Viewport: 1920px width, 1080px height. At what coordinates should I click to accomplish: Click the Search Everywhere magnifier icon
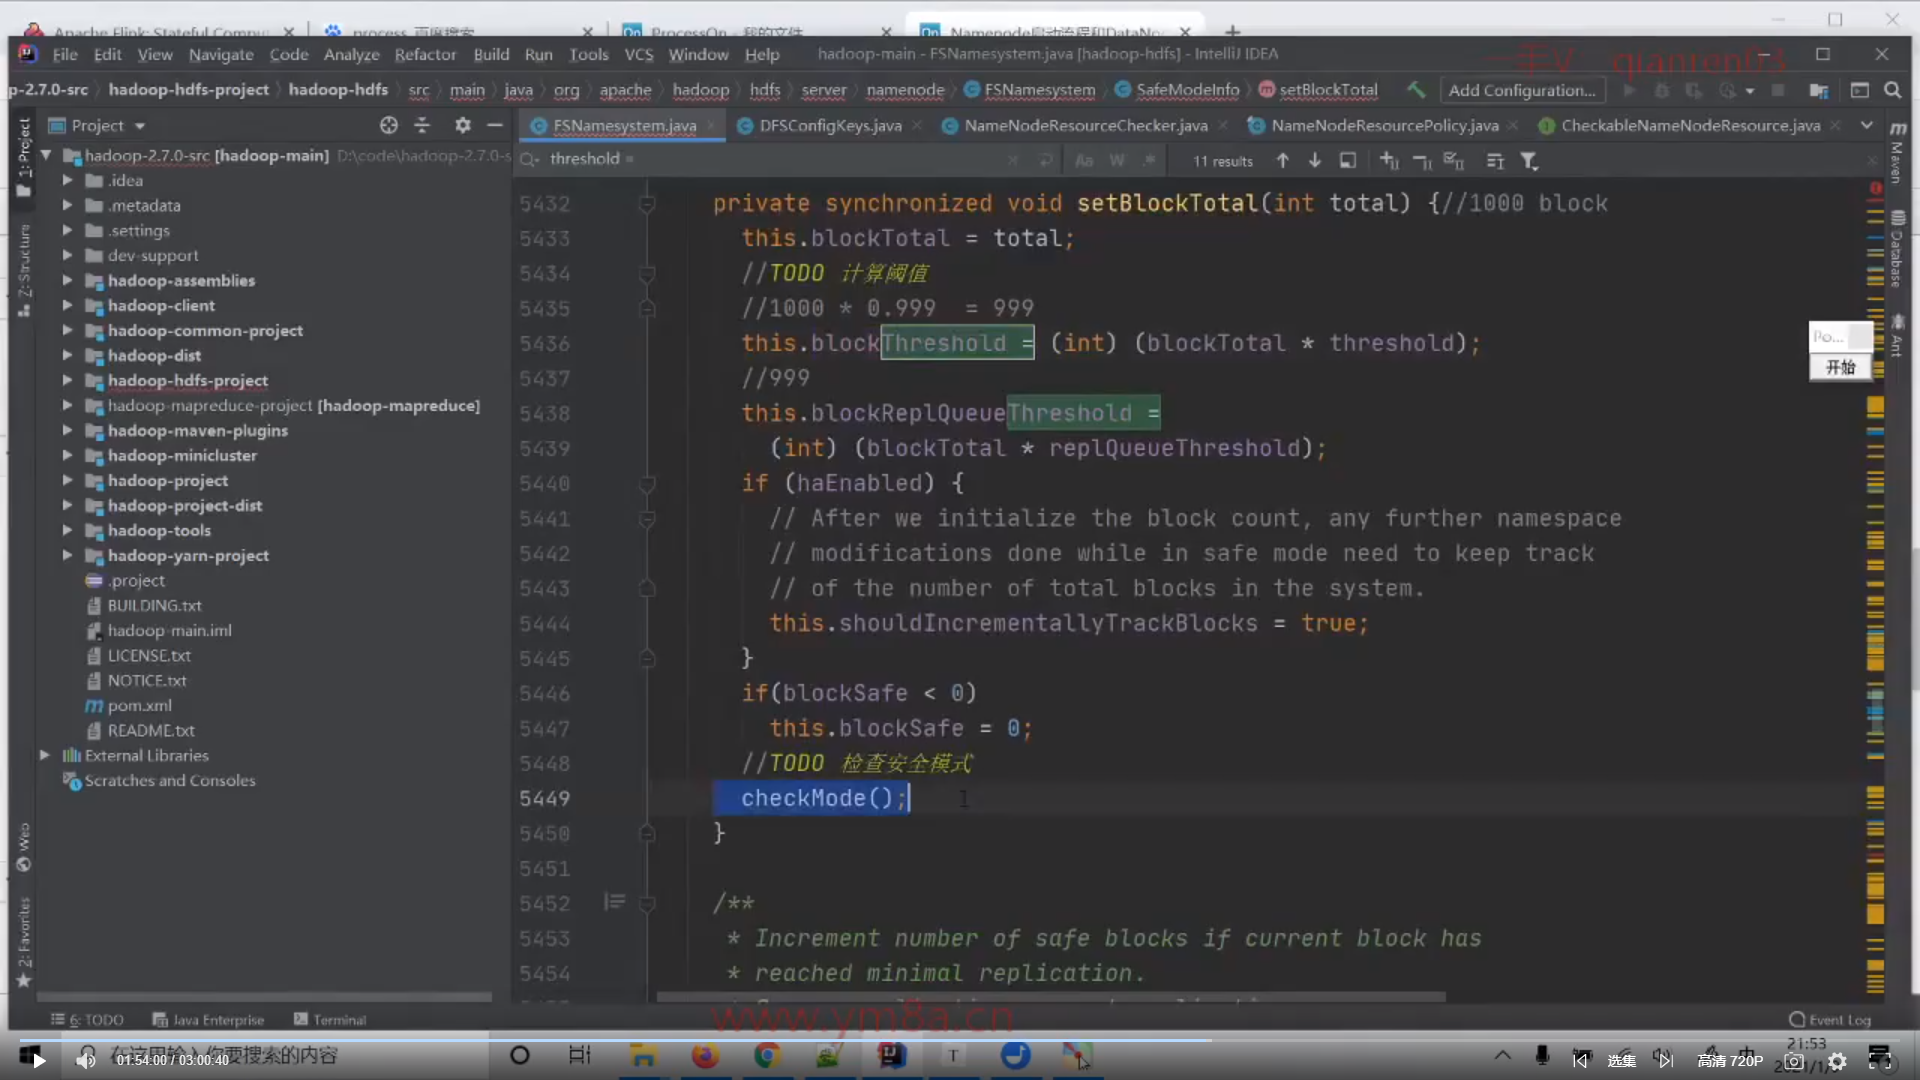click(1892, 90)
